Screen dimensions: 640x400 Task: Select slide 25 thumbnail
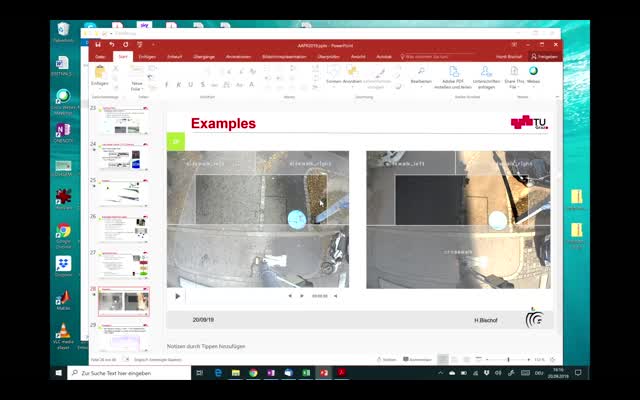coord(123,193)
